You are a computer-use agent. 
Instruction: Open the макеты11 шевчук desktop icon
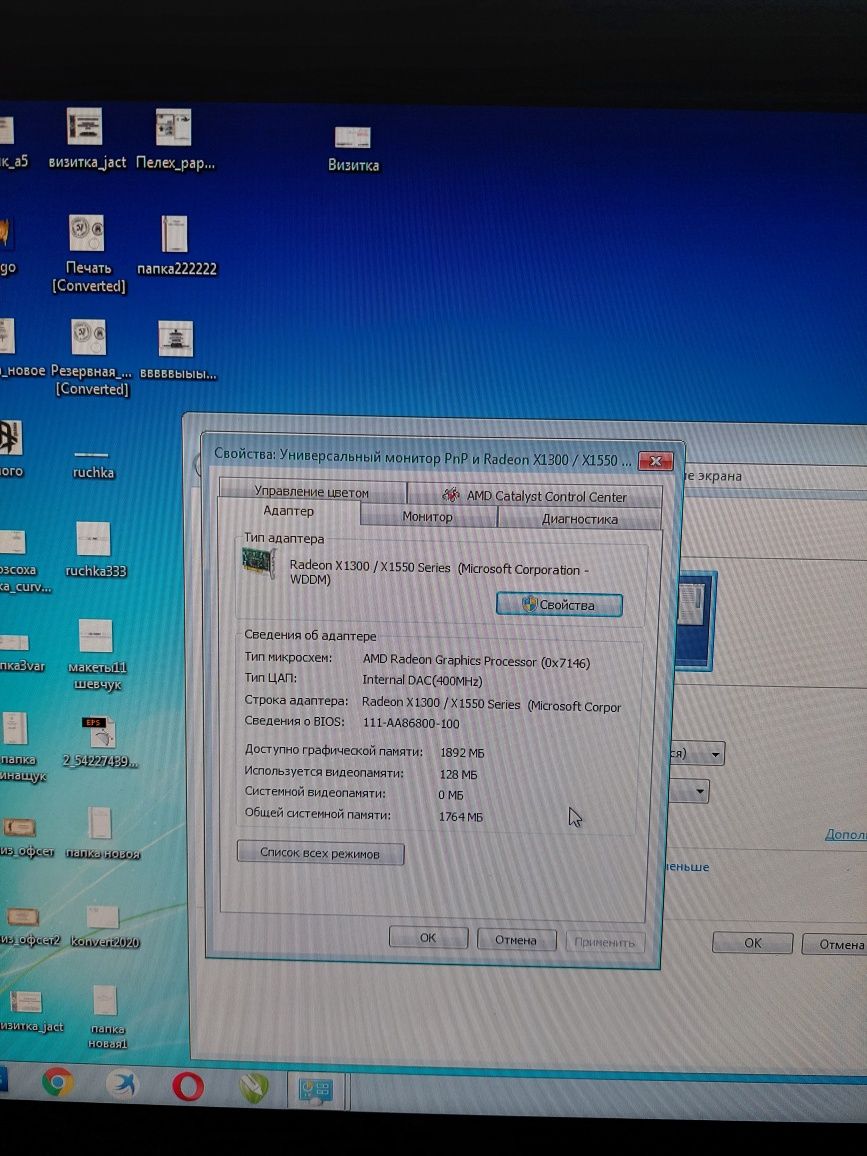97,655
